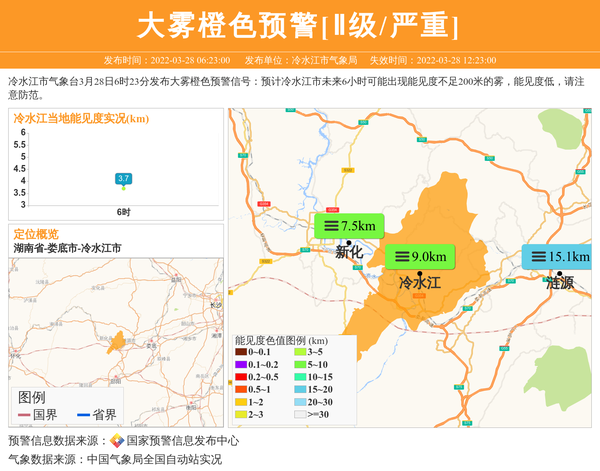Click the 10~15 teal legend swatch
600x471 pixels.
[300, 377]
